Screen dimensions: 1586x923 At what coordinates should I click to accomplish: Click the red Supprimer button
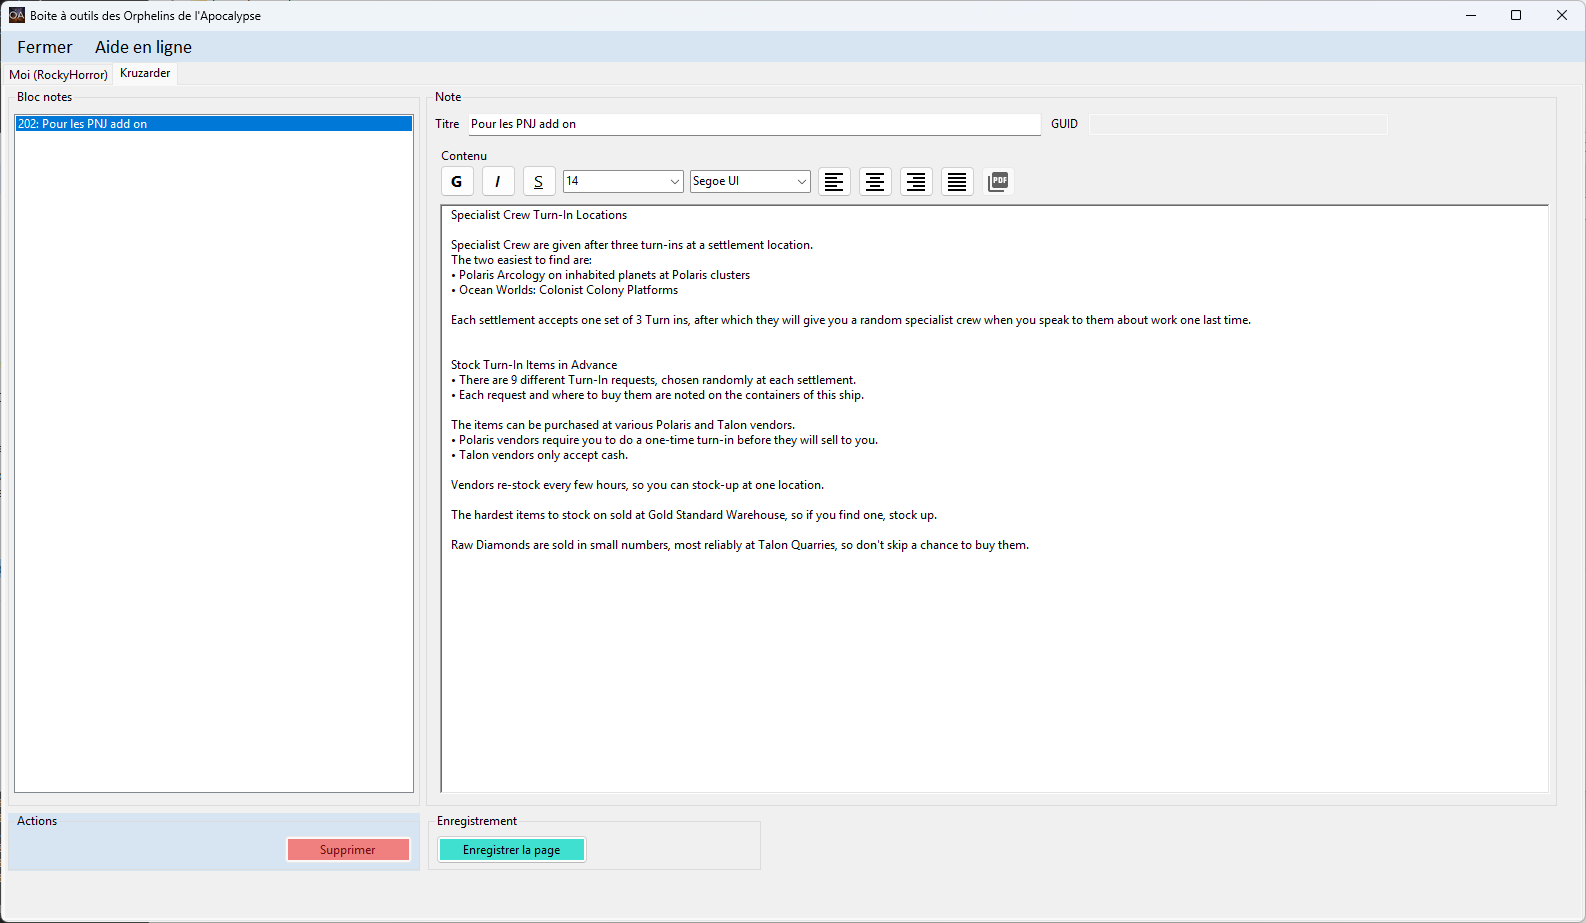pos(348,850)
